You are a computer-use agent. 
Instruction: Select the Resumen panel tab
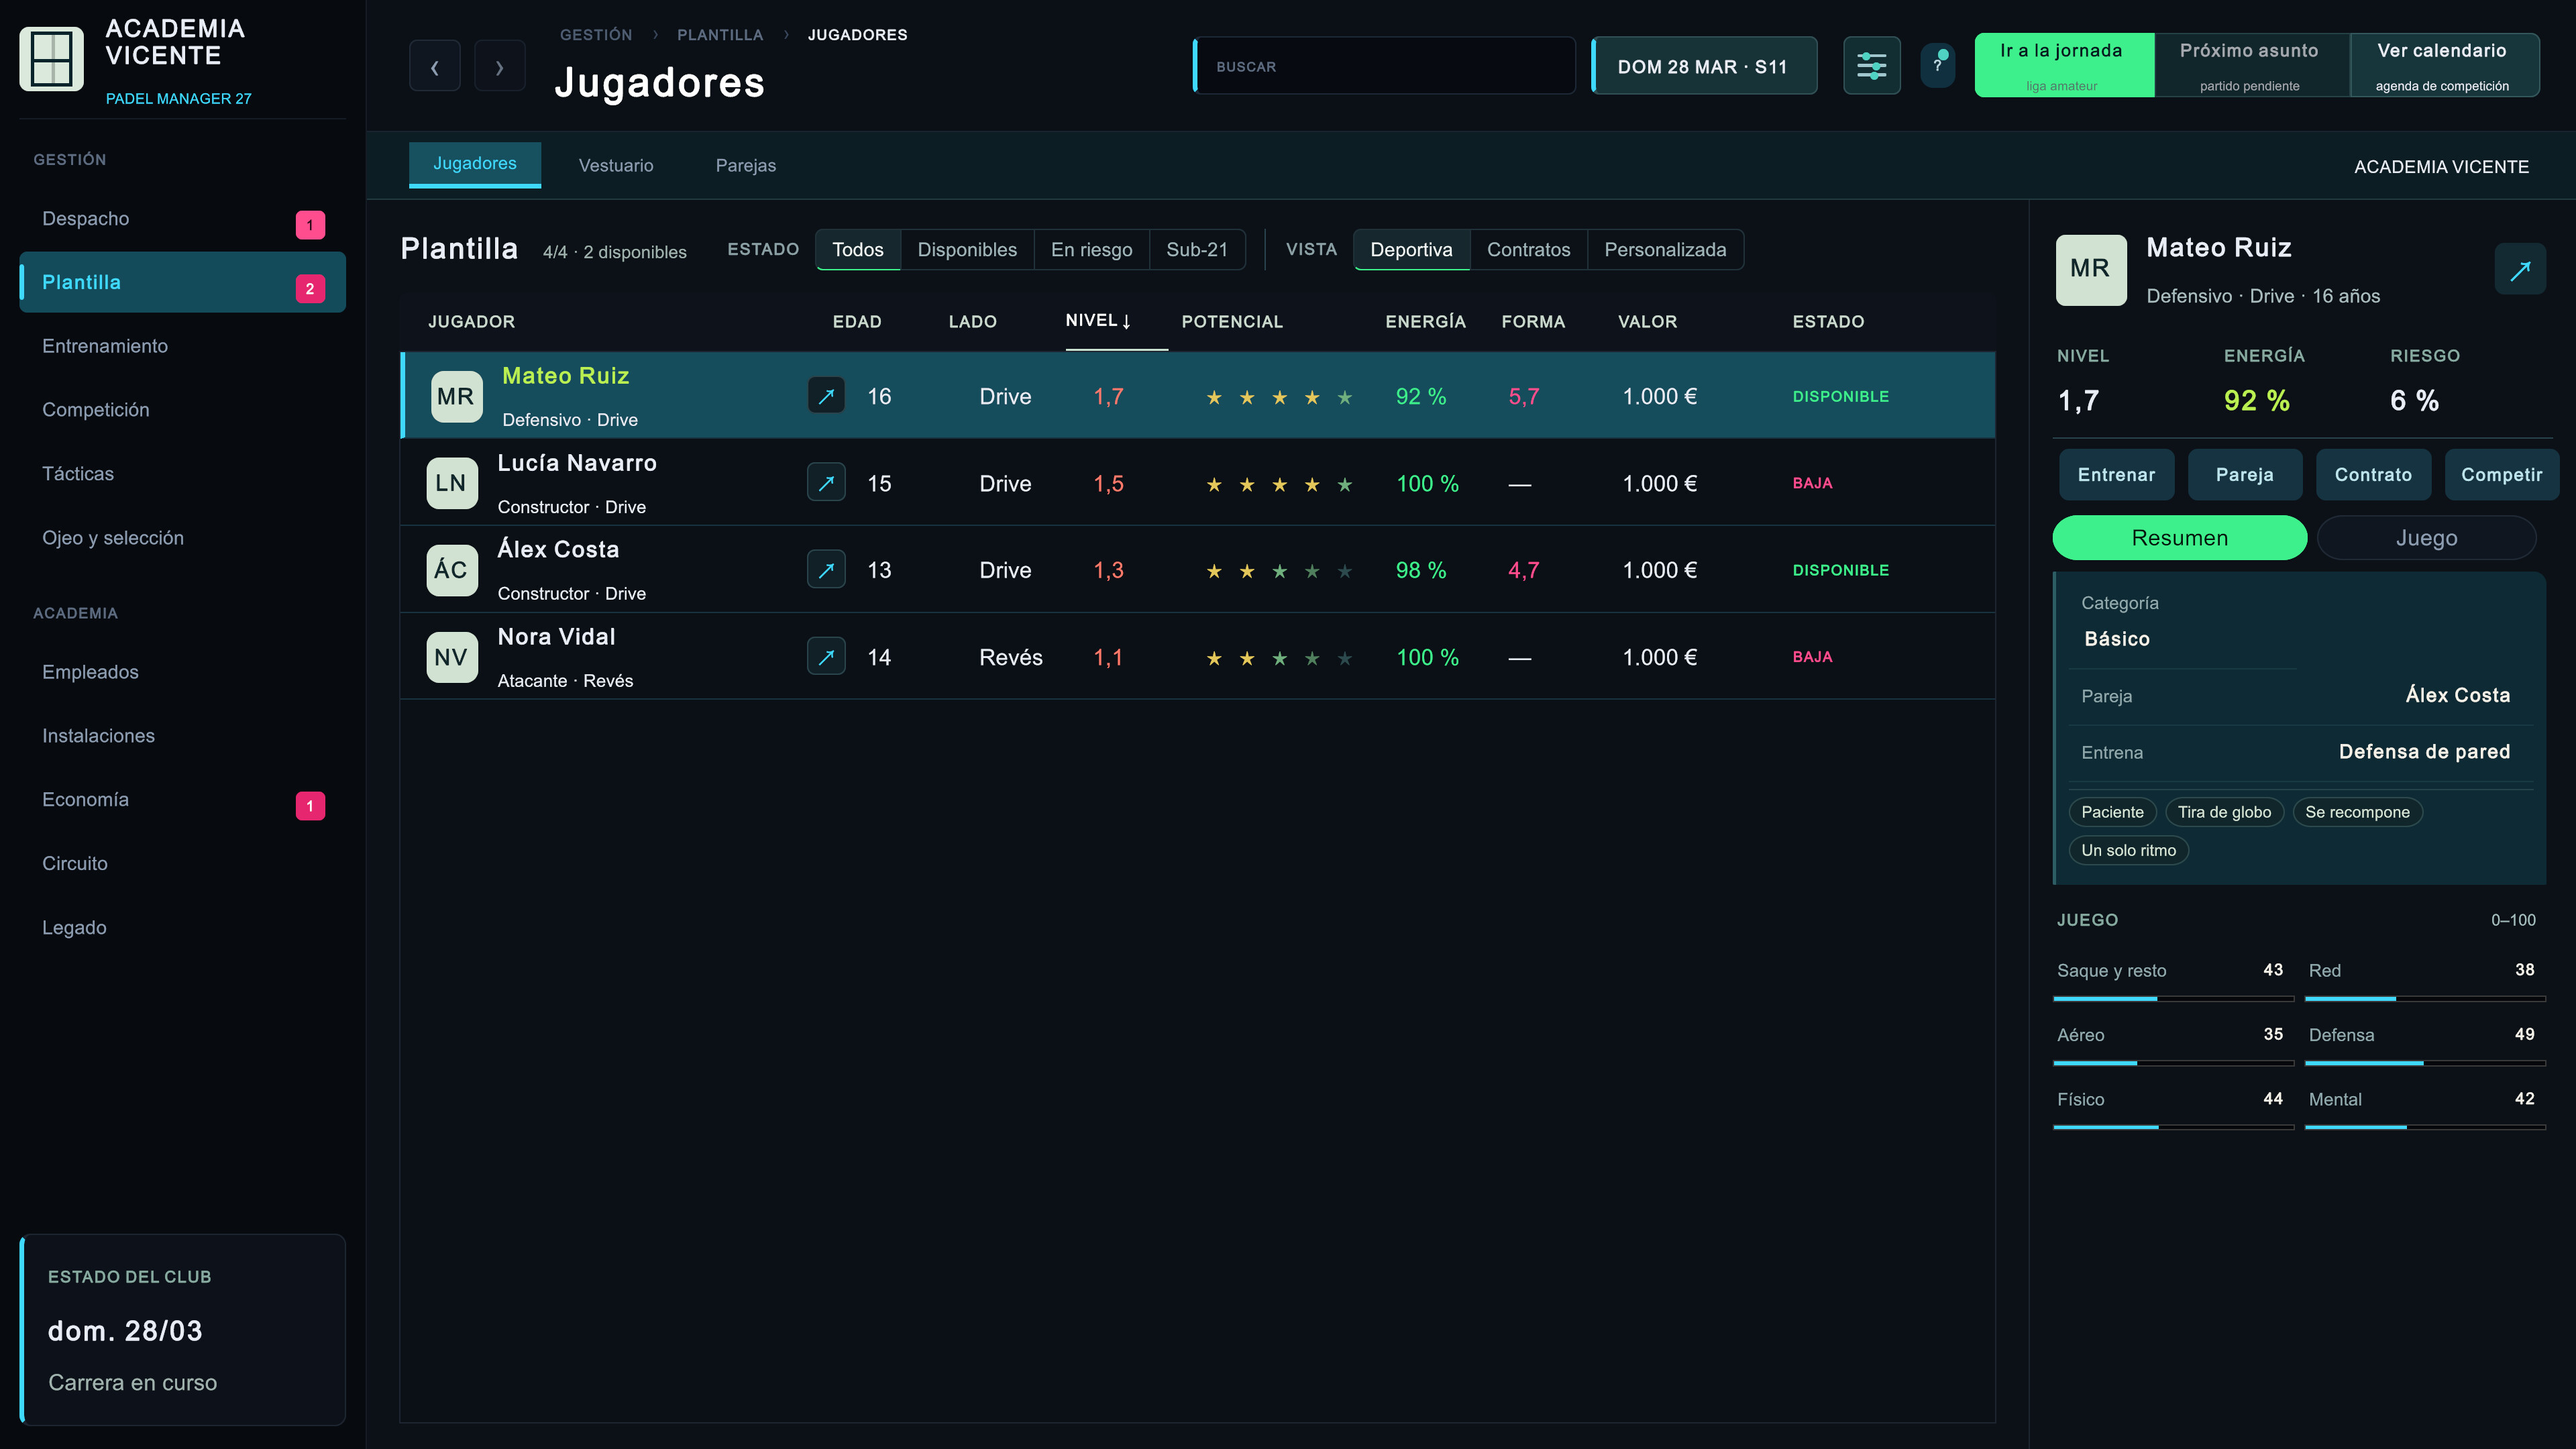click(x=2179, y=537)
